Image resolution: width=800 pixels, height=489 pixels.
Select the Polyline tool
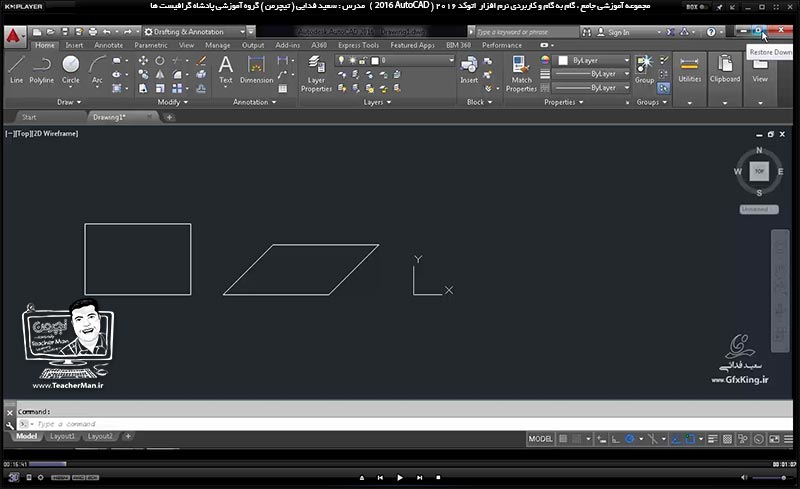(41, 69)
